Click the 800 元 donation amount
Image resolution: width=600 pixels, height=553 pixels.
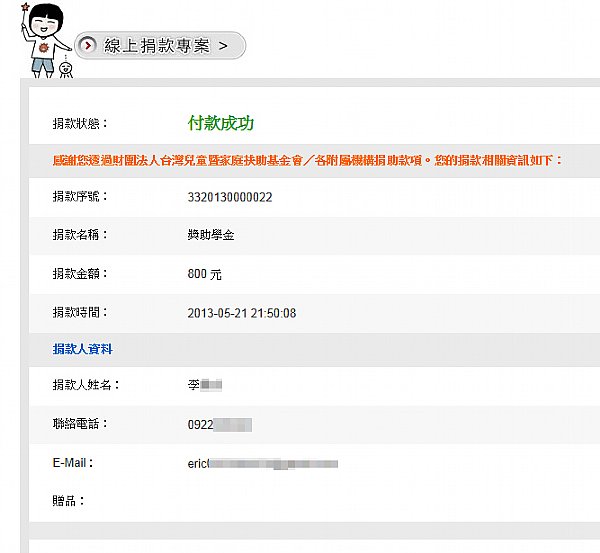coord(204,274)
